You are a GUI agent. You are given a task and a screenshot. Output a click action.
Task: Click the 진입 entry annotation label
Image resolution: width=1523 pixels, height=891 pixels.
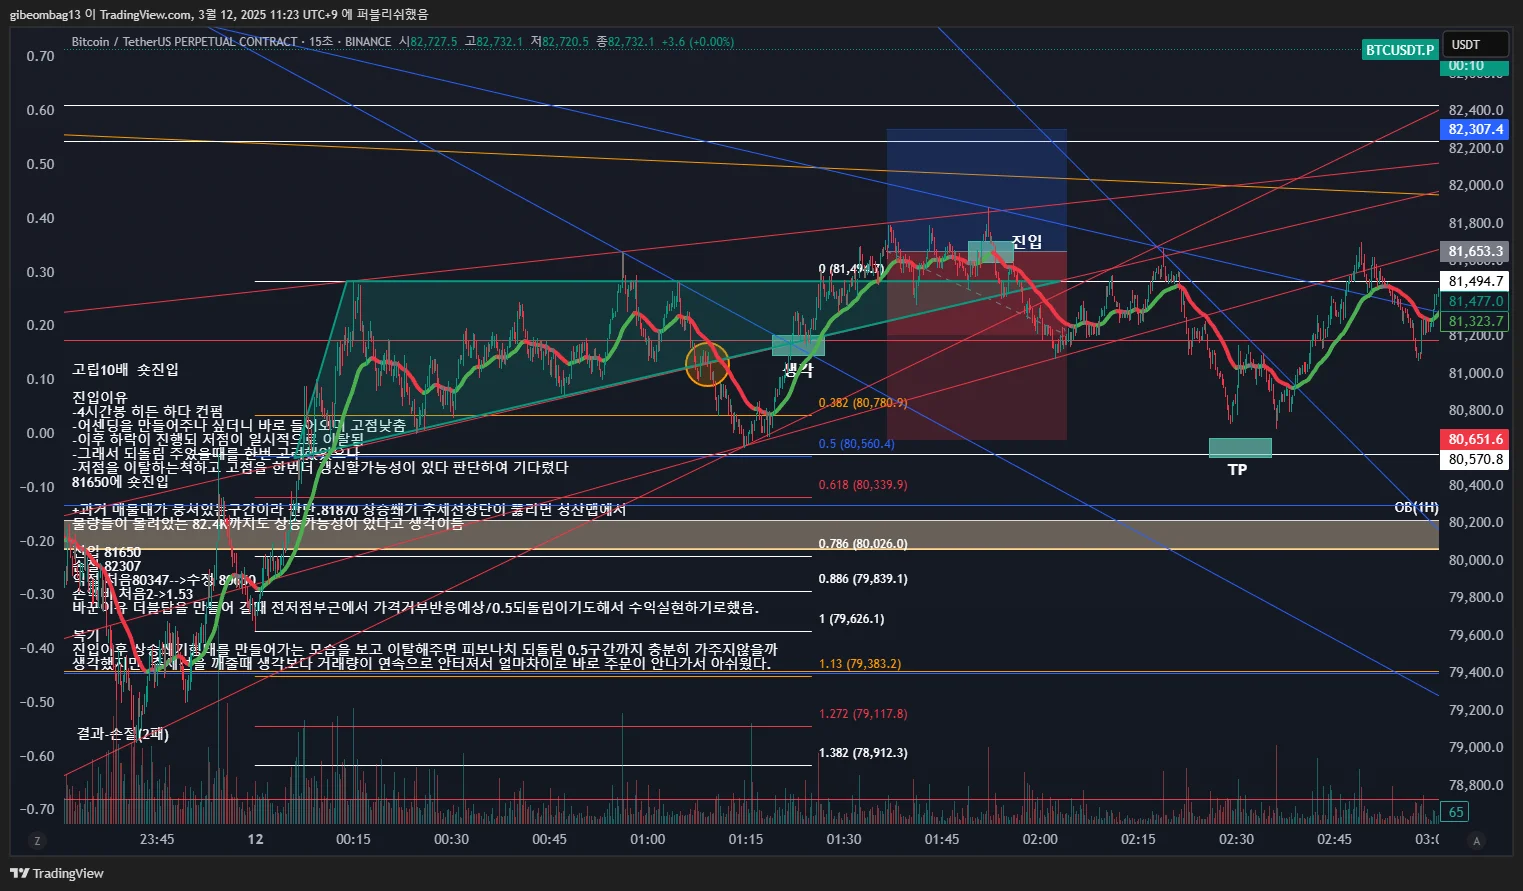[1027, 241]
